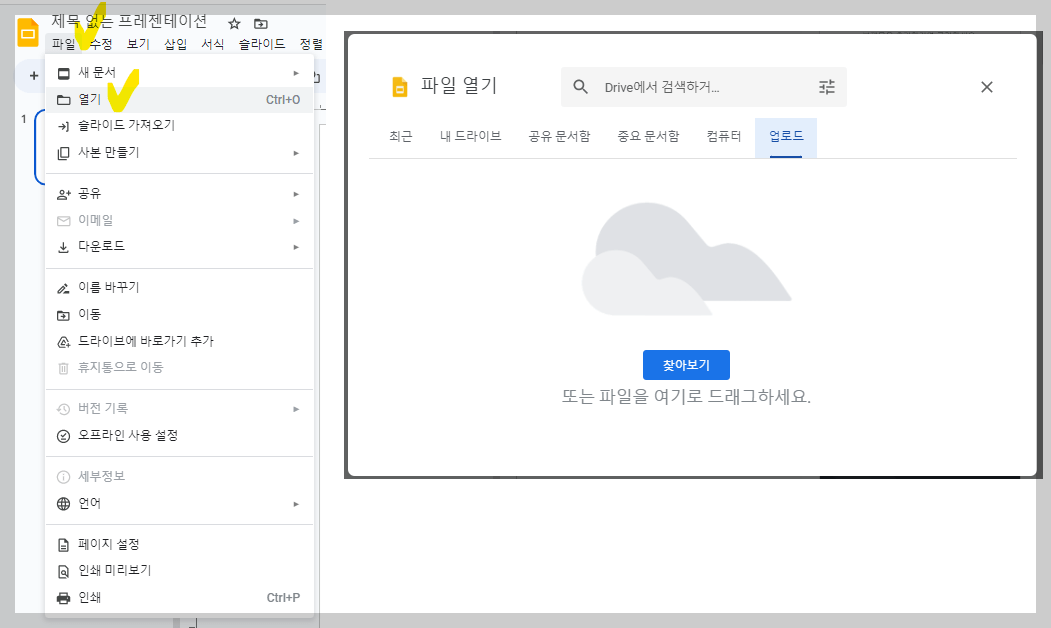
Task: Click the 찾아보기 browse button
Action: pos(685,364)
